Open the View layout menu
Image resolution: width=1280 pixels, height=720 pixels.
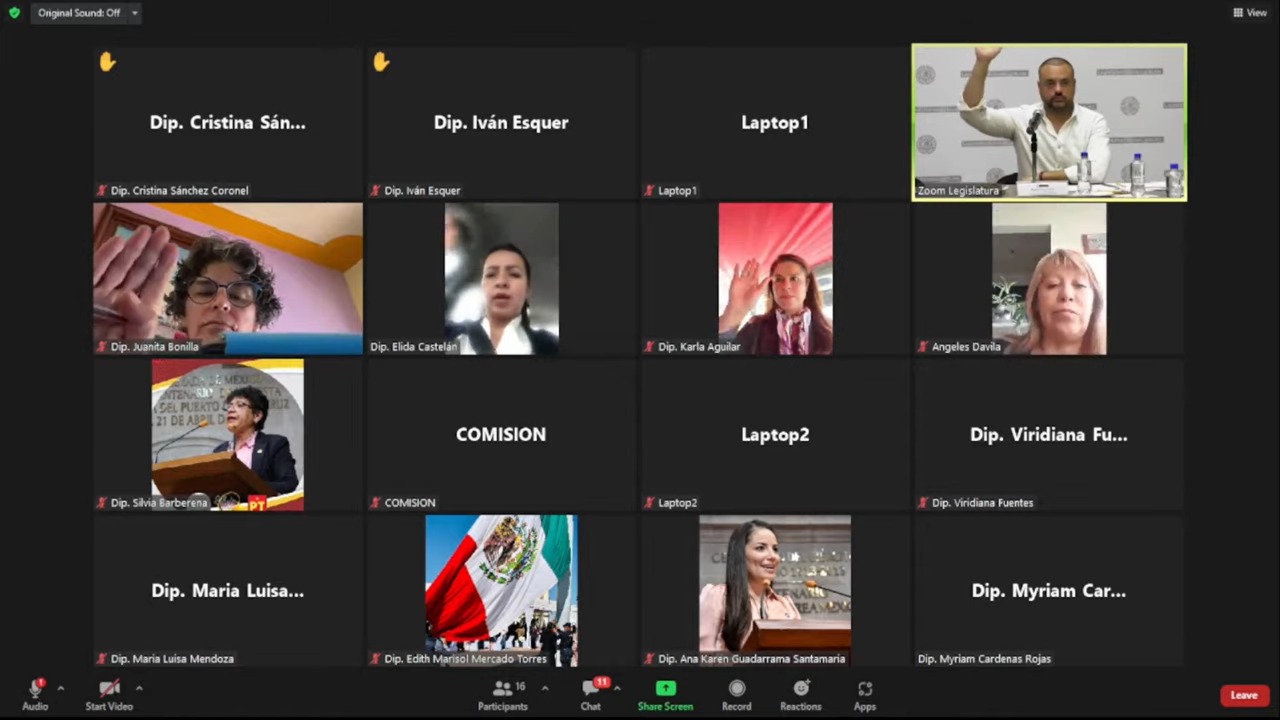point(1250,13)
